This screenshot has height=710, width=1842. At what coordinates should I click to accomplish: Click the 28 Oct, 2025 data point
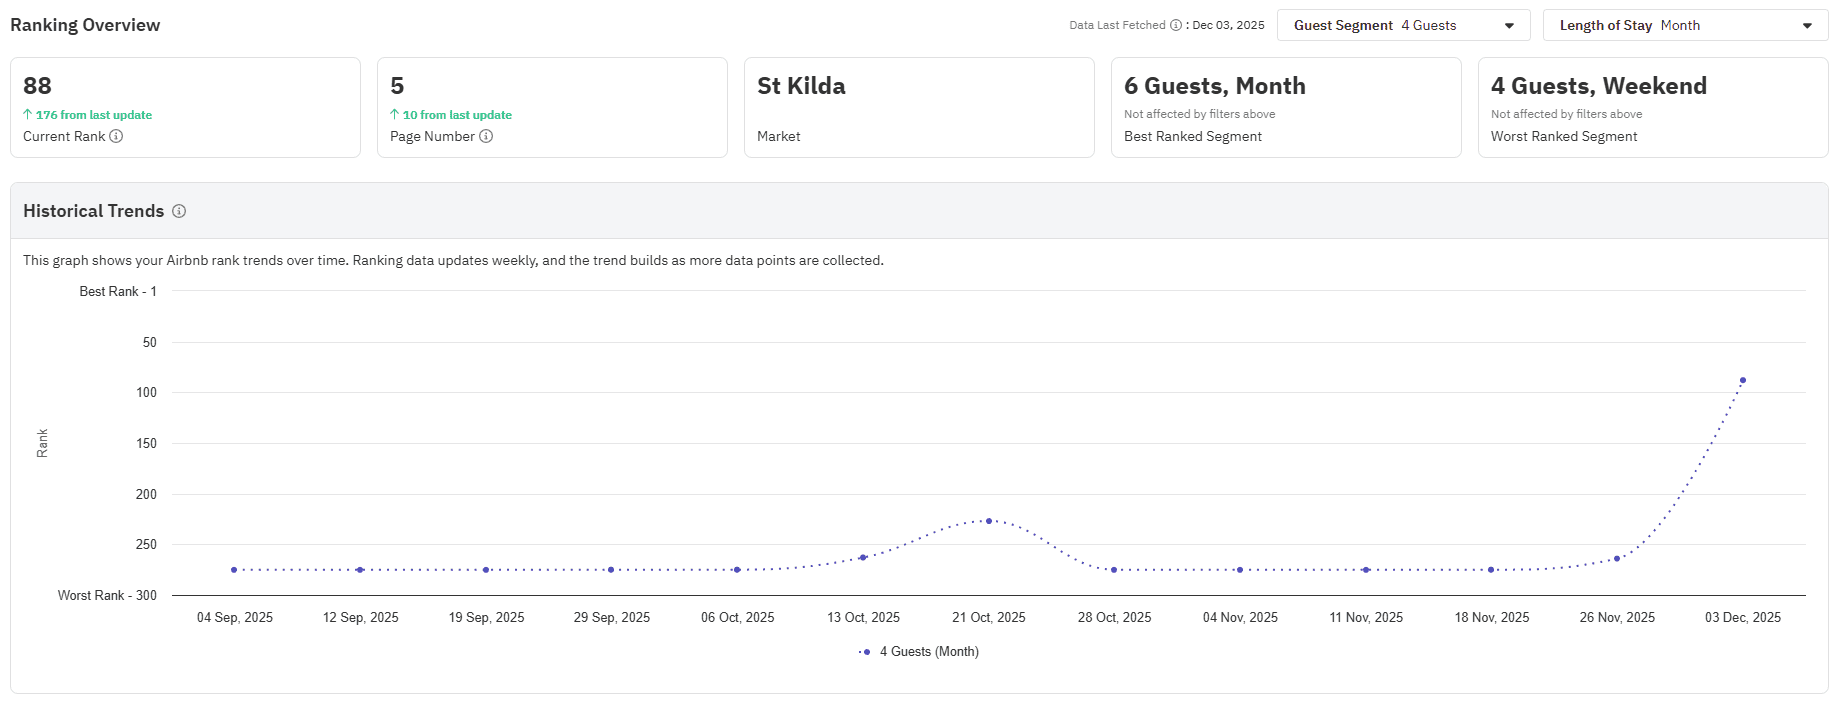pos(1114,570)
